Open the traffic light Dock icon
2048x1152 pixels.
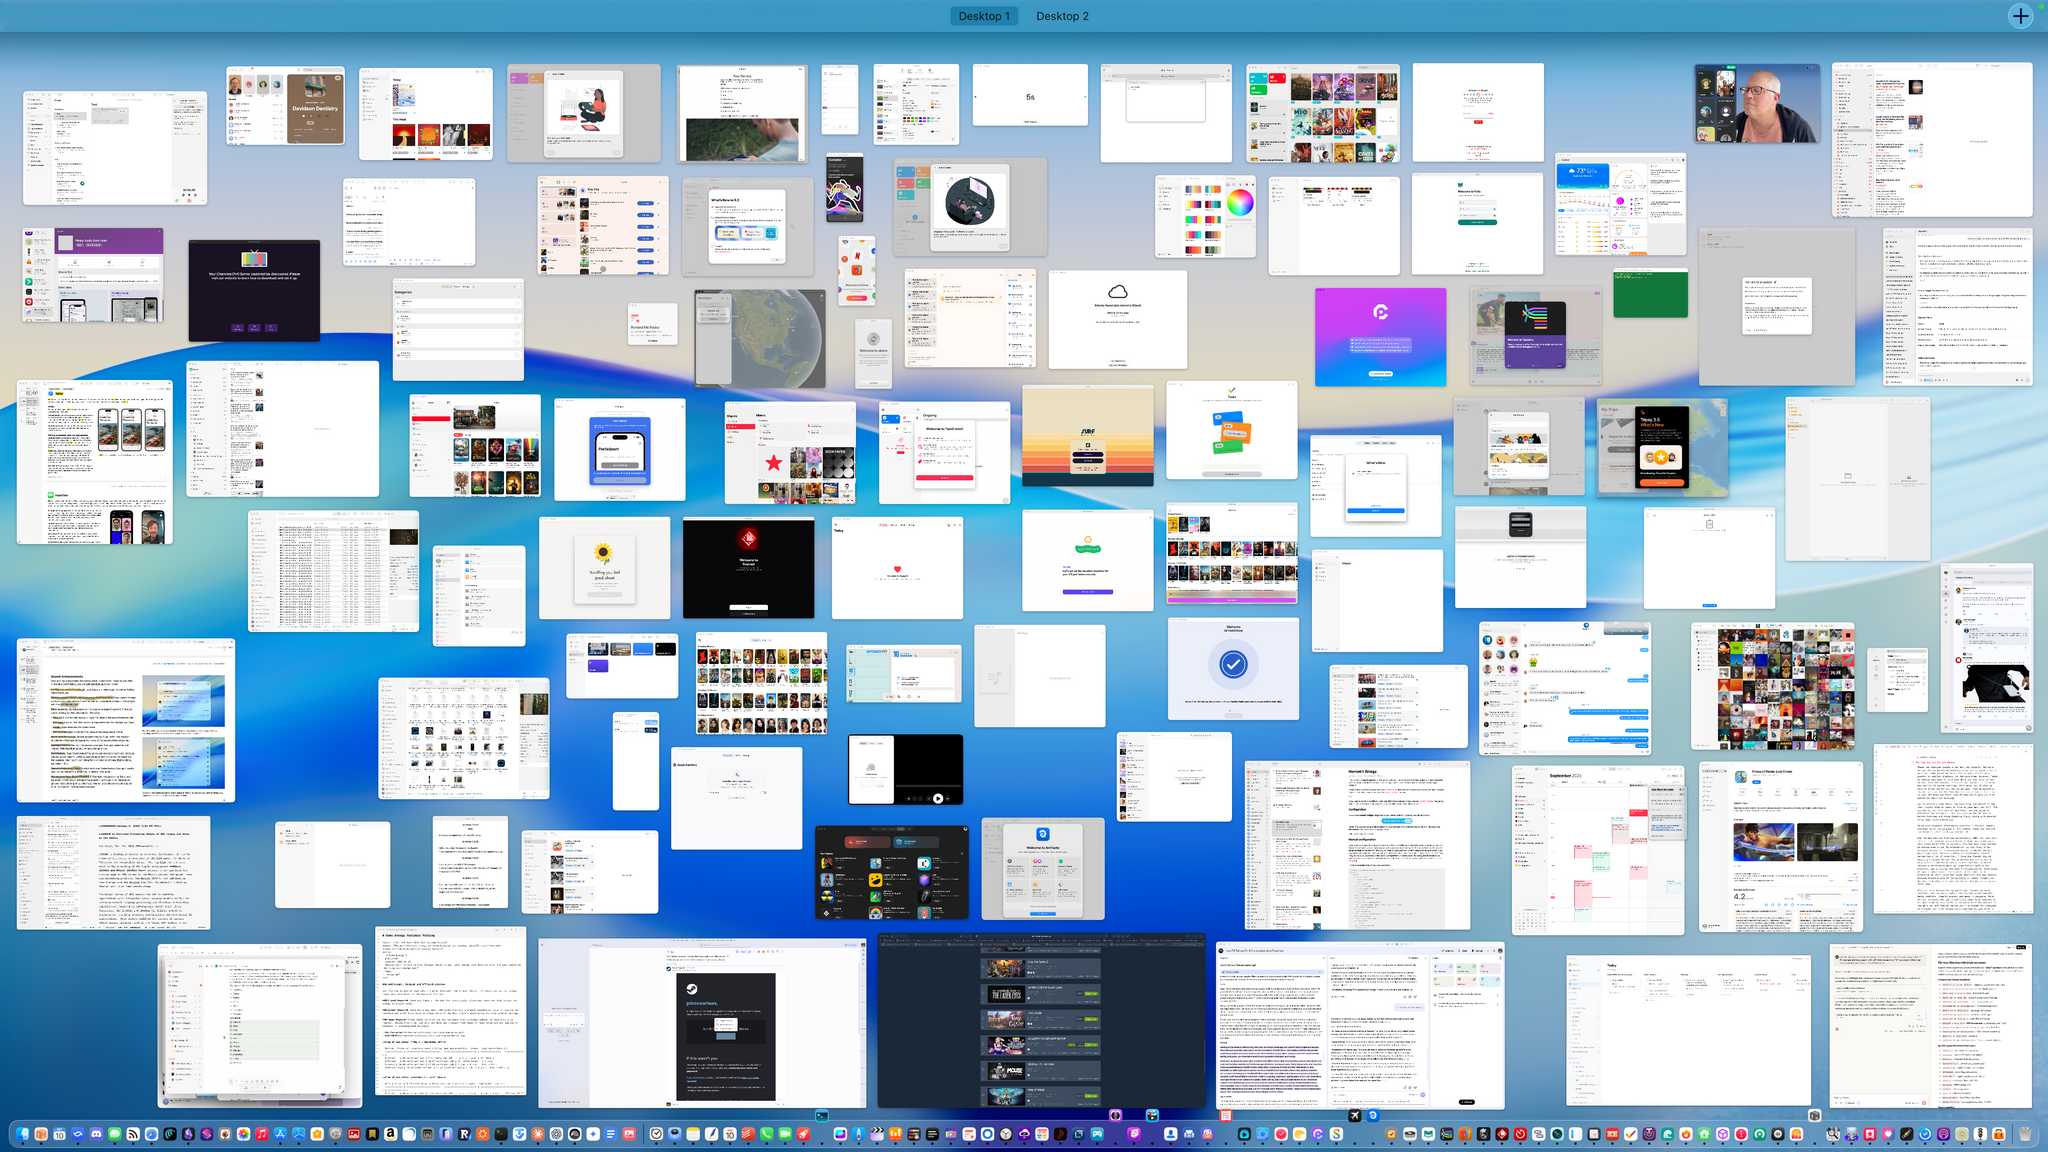[1980, 1134]
